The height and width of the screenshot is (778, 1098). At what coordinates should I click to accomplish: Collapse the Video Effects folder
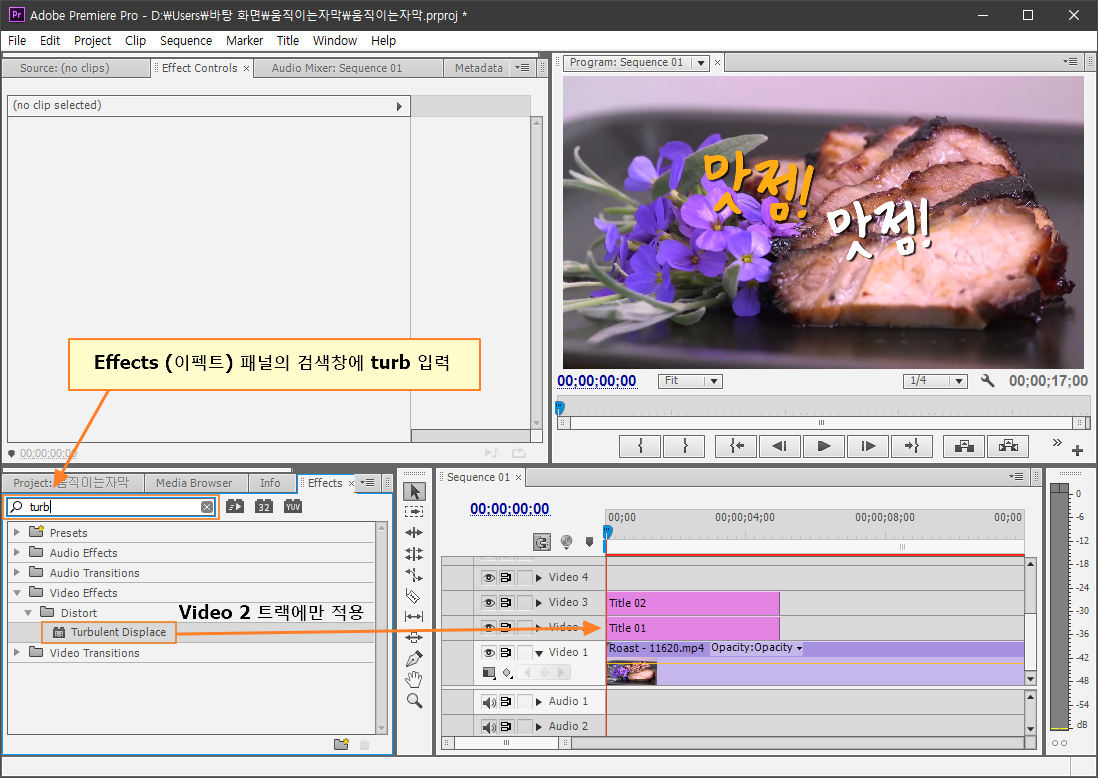pyautogui.click(x=17, y=592)
